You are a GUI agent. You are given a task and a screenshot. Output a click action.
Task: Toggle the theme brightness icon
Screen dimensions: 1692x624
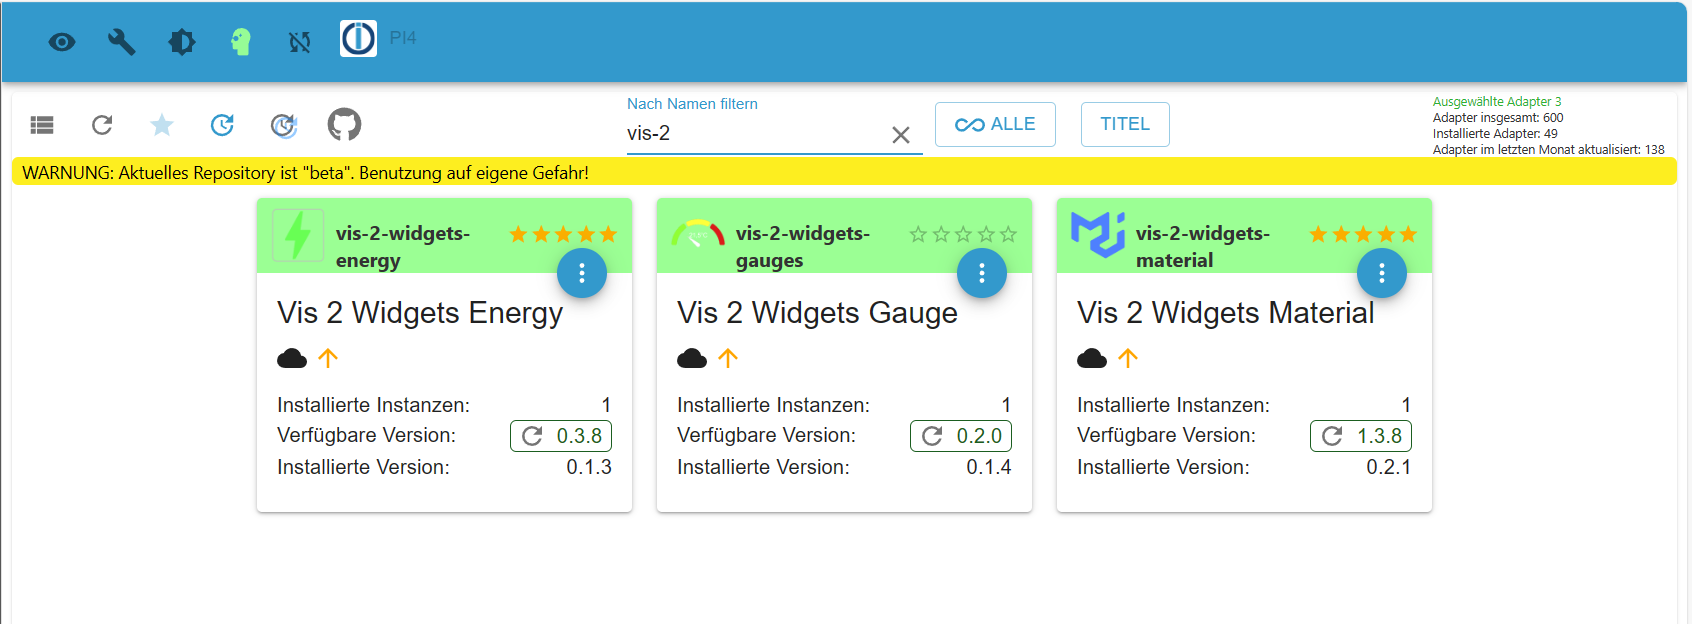[x=182, y=42]
